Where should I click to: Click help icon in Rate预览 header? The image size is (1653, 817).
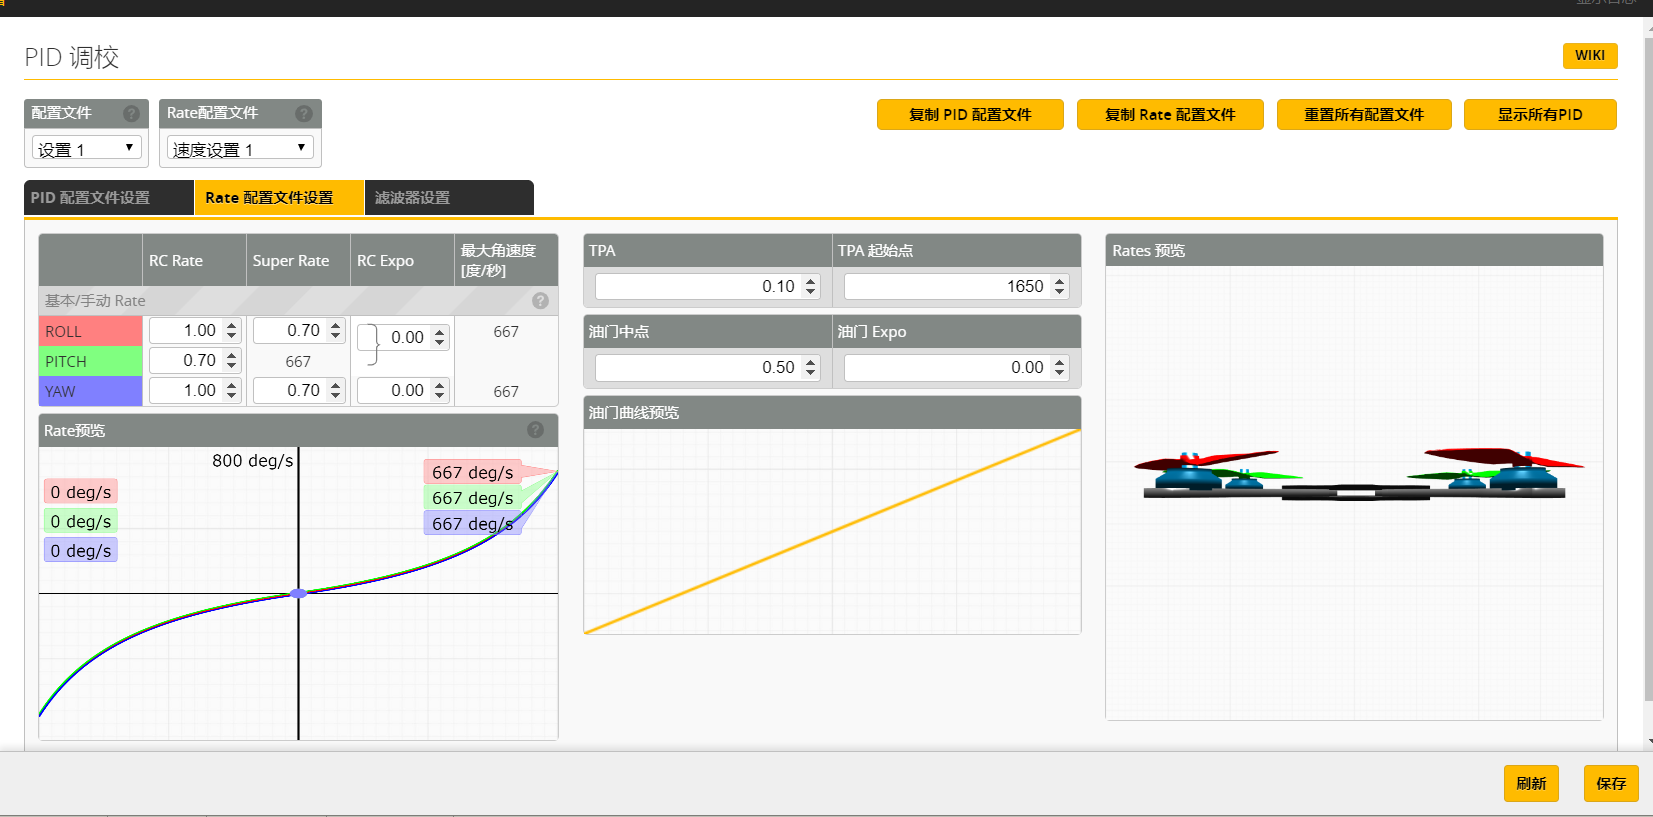[536, 430]
